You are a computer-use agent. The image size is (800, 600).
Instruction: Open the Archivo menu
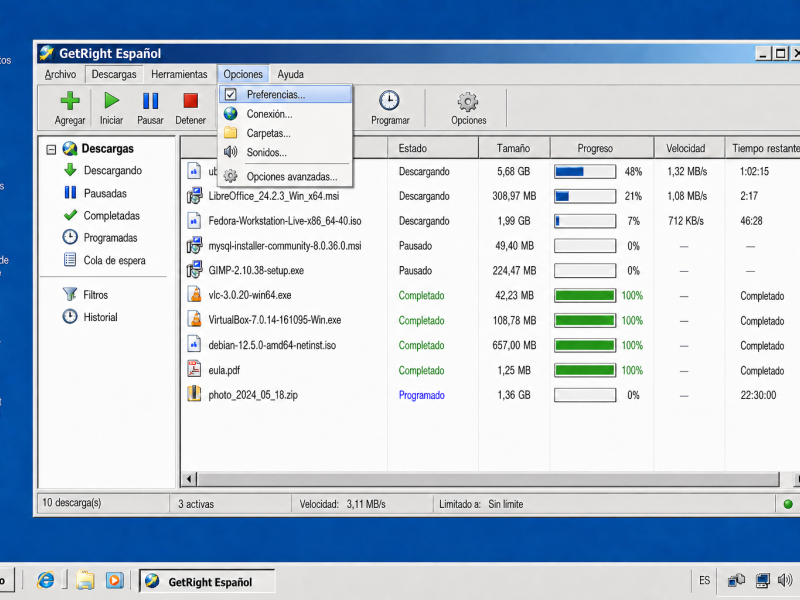click(60, 74)
